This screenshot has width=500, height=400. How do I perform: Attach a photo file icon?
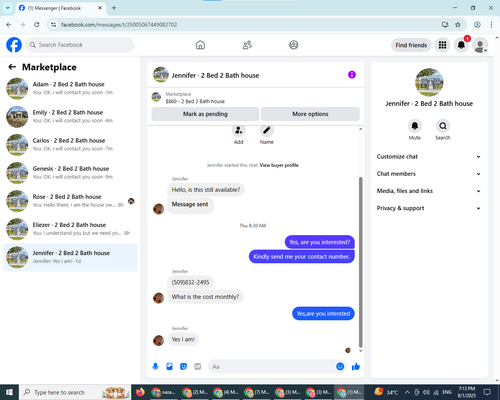(x=169, y=367)
